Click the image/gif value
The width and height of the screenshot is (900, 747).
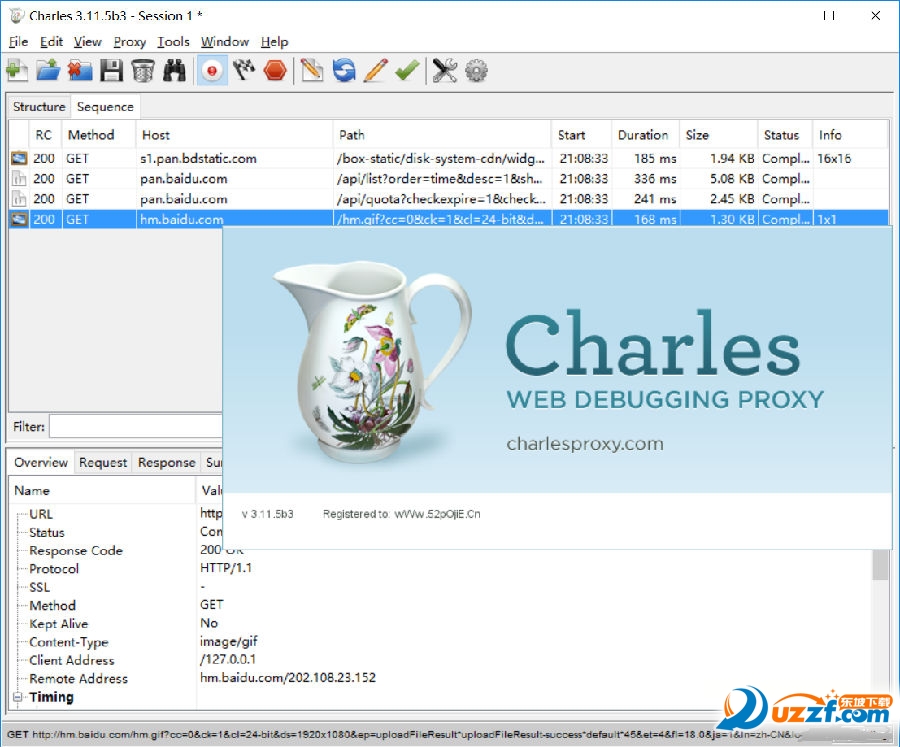point(229,641)
